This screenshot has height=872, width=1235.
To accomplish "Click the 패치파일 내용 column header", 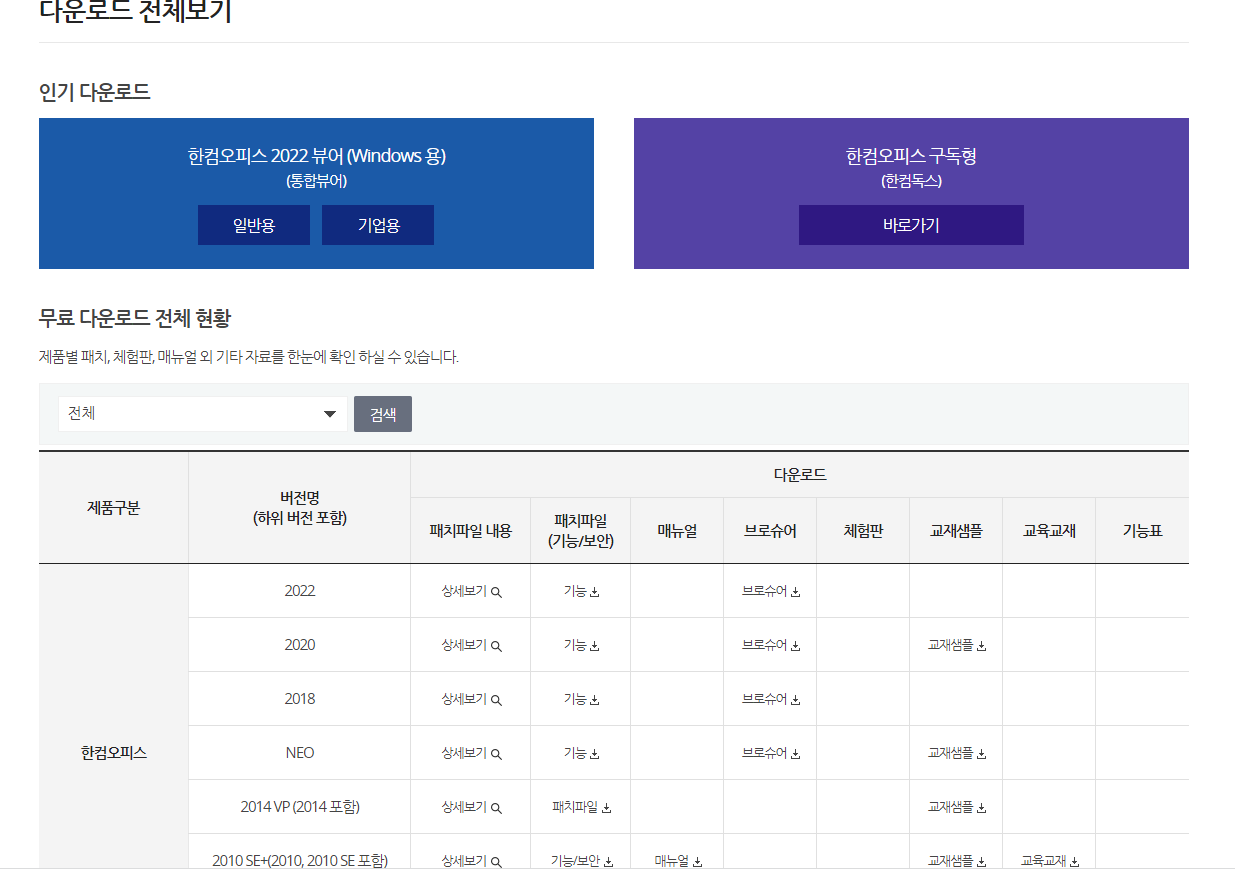I will pyautogui.click(x=470, y=531).
